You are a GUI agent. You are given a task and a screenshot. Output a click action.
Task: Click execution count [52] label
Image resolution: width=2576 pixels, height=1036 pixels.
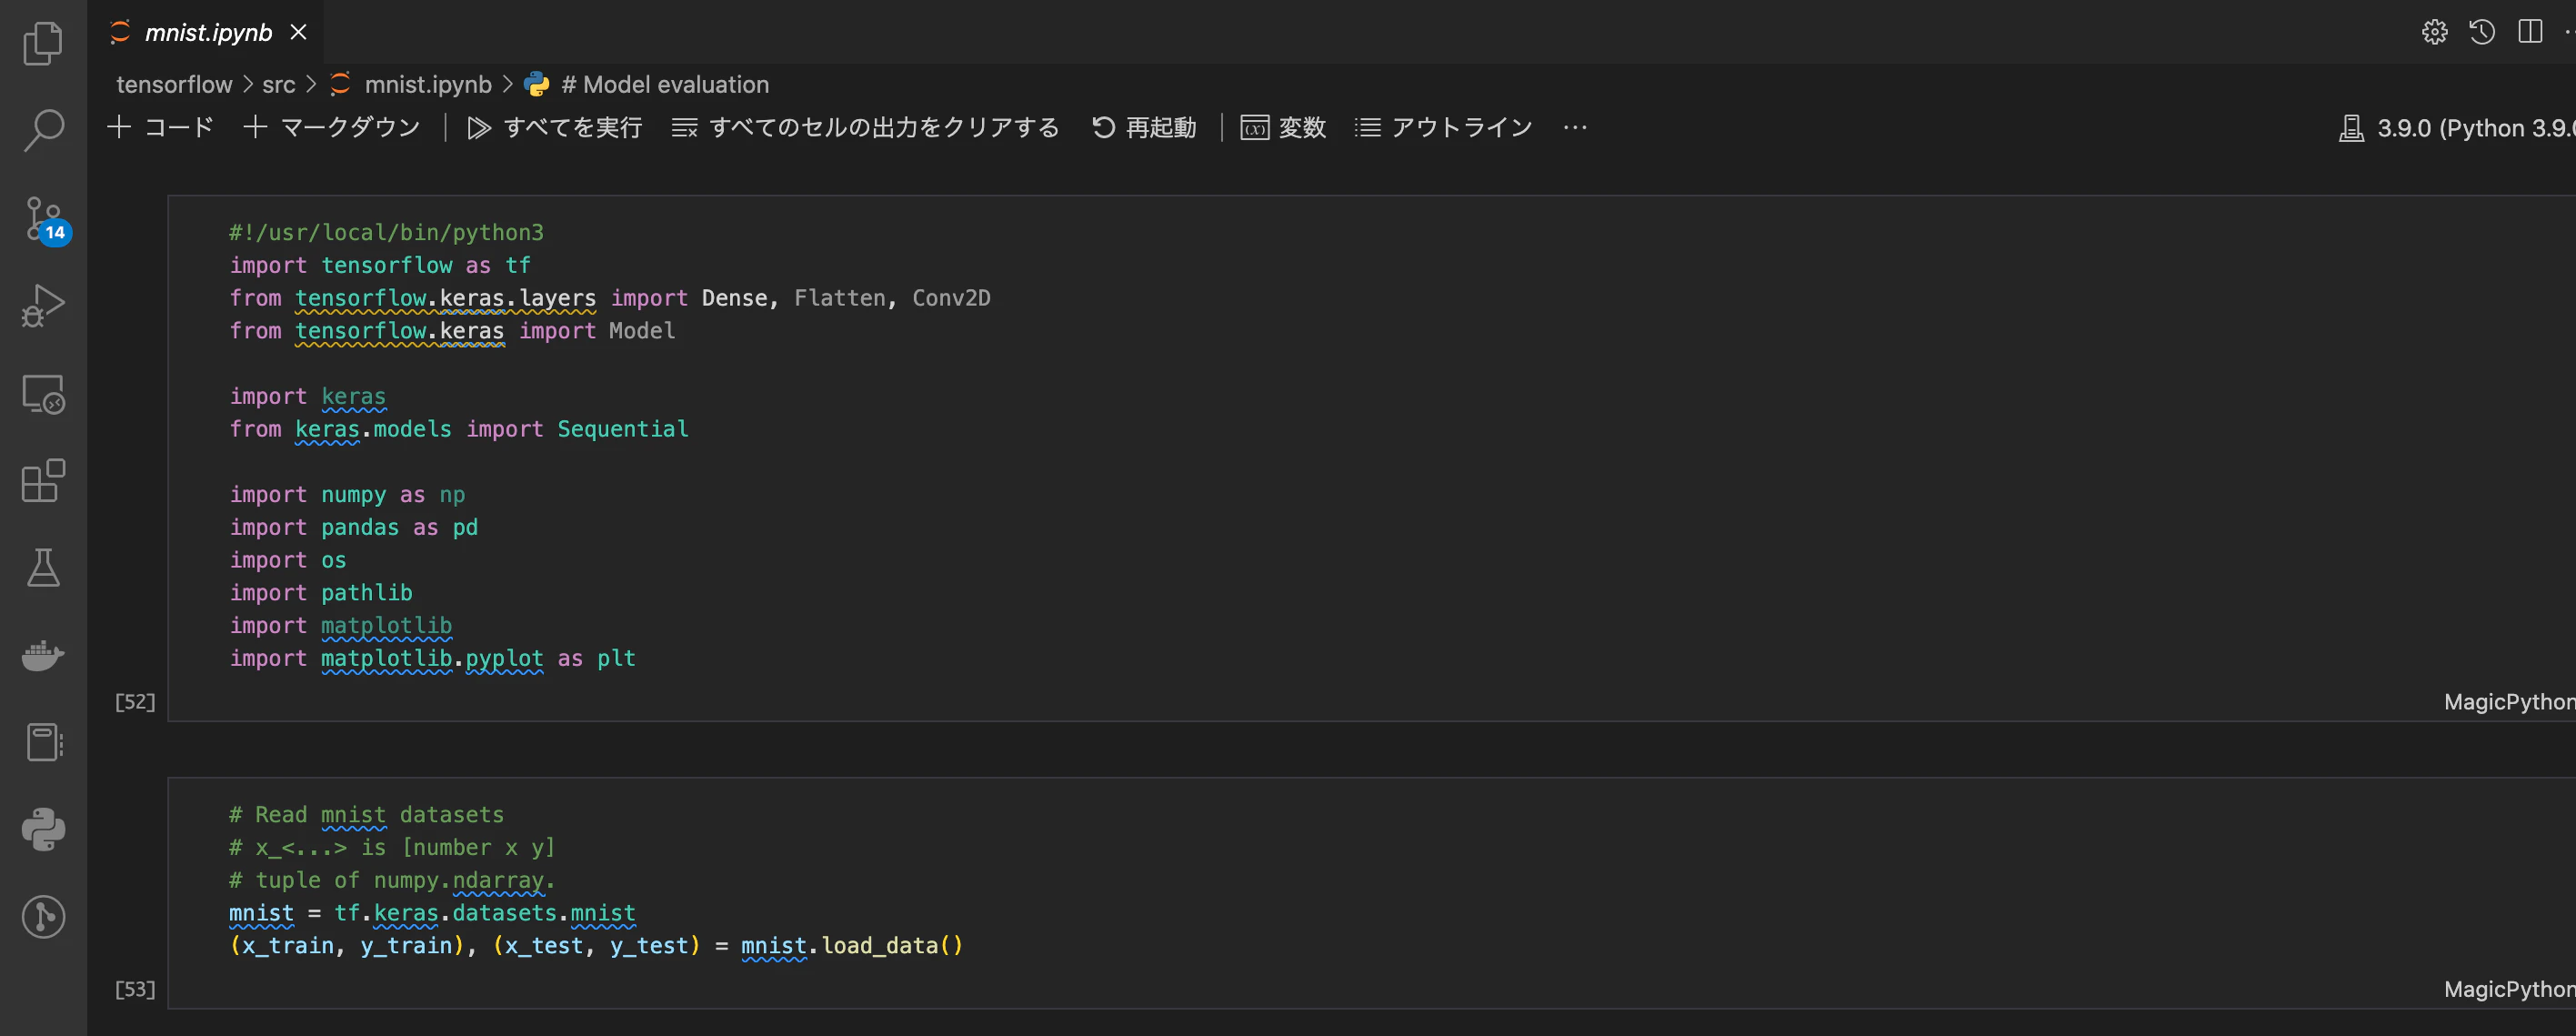click(135, 702)
